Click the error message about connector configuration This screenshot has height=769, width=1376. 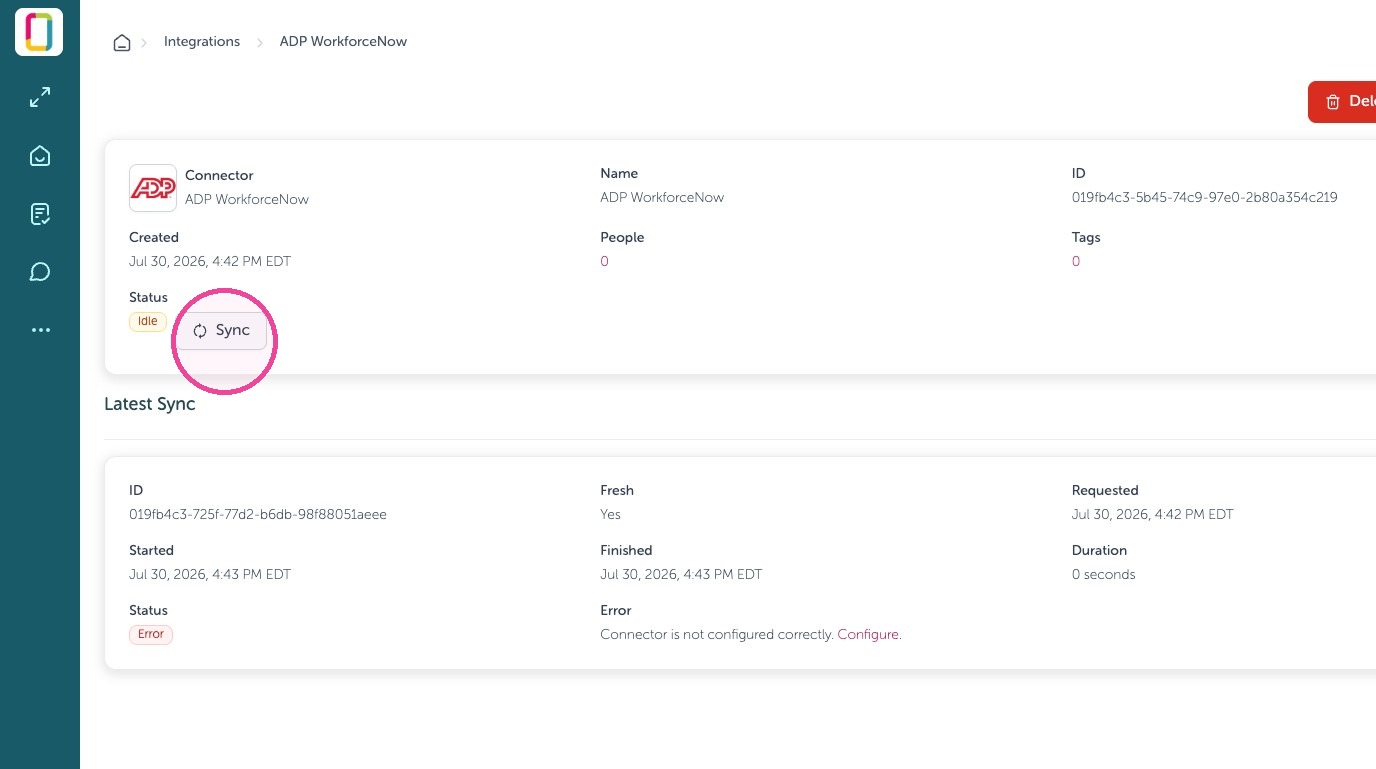tap(717, 635)
